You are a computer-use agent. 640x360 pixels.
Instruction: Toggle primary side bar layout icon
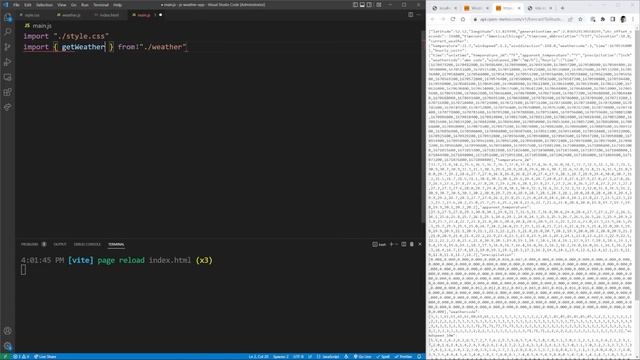[x=356, y=5]
